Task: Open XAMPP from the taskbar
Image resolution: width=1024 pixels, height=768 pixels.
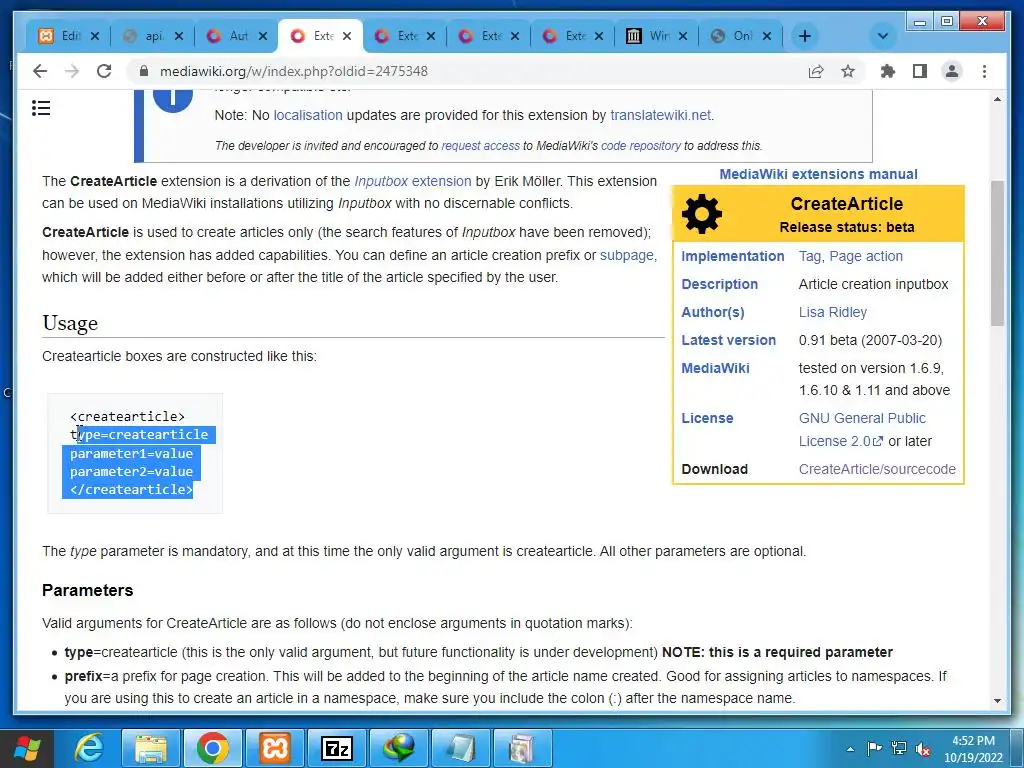Action: (275, 748)
